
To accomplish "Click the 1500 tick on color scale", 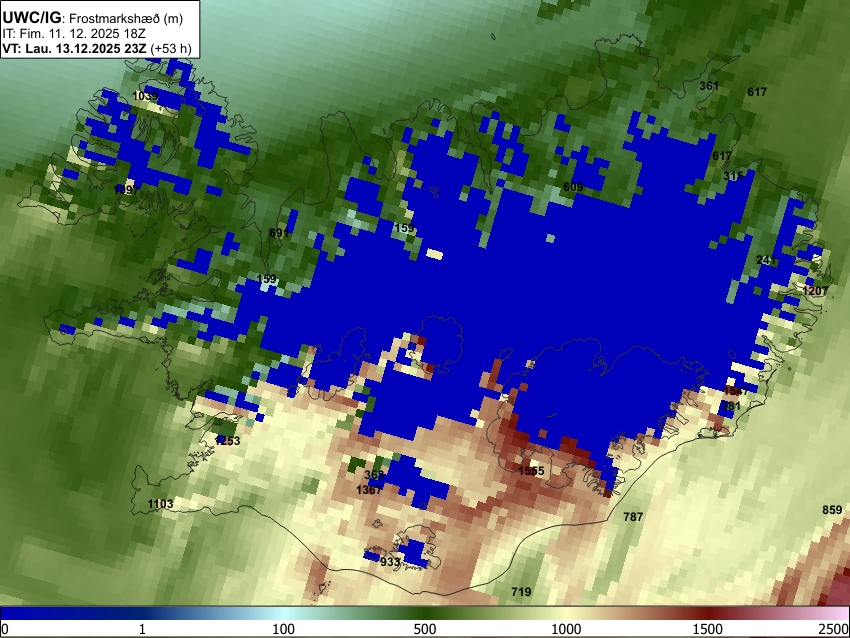I will point(708,629).
